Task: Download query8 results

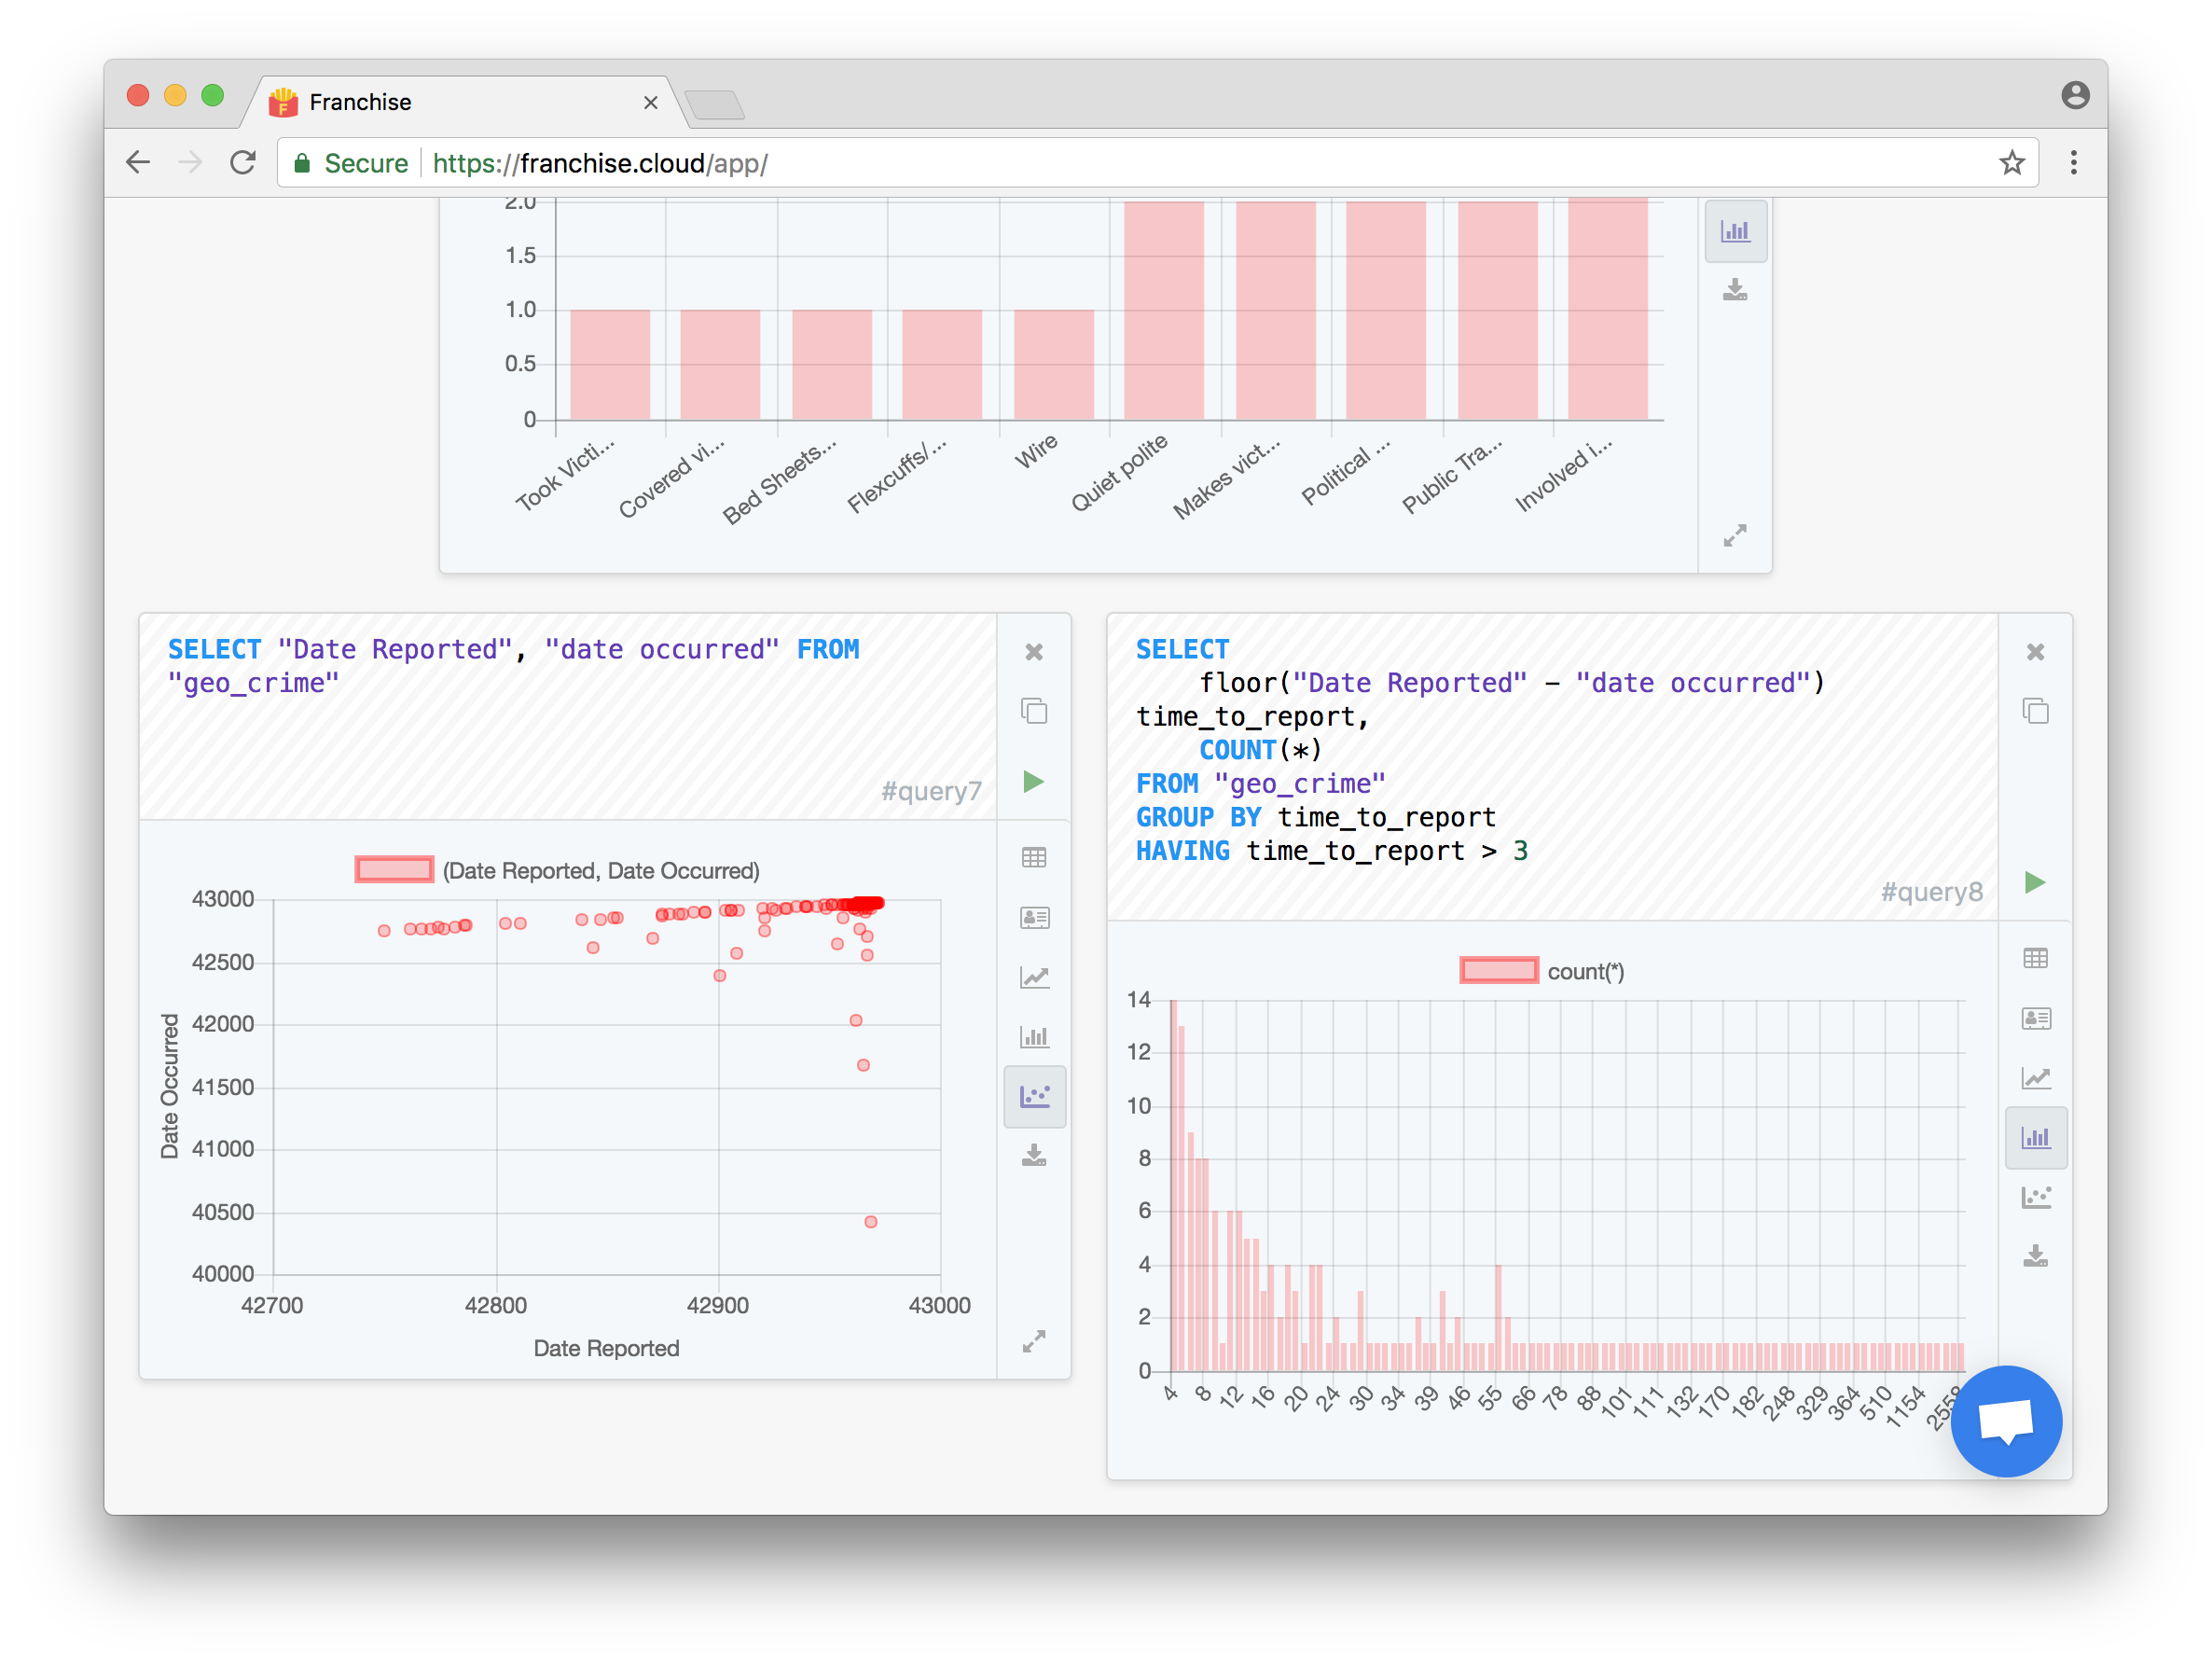Action: tap(2035, 1256)
